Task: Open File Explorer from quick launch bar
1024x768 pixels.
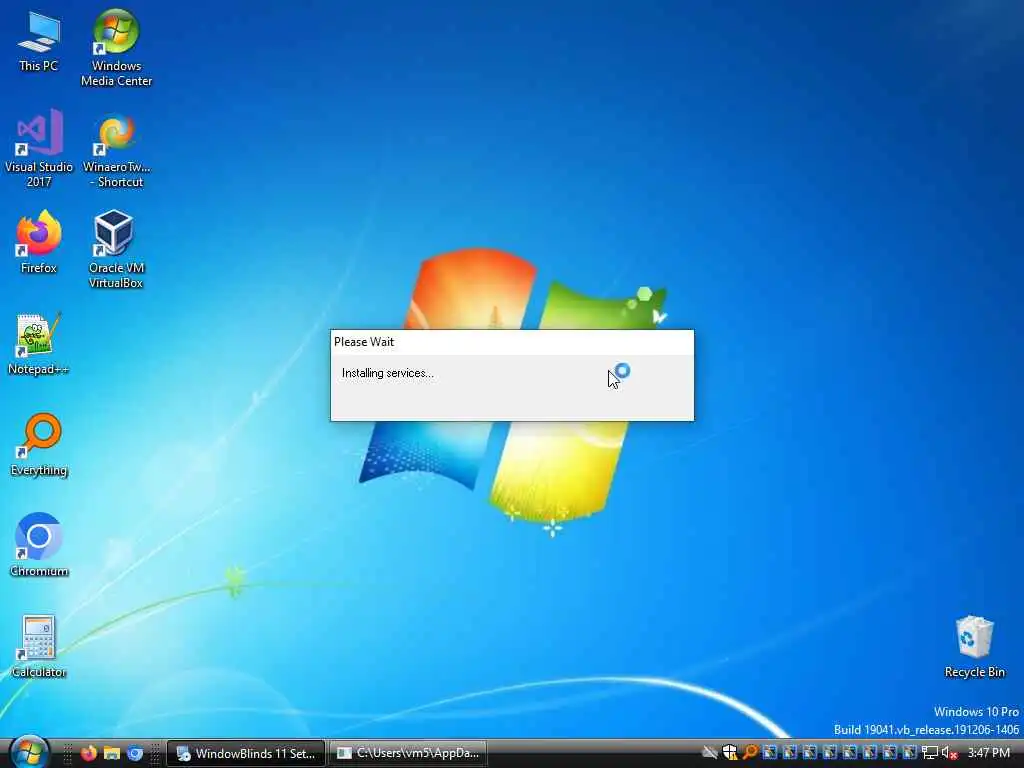Action: coord(112,753)
